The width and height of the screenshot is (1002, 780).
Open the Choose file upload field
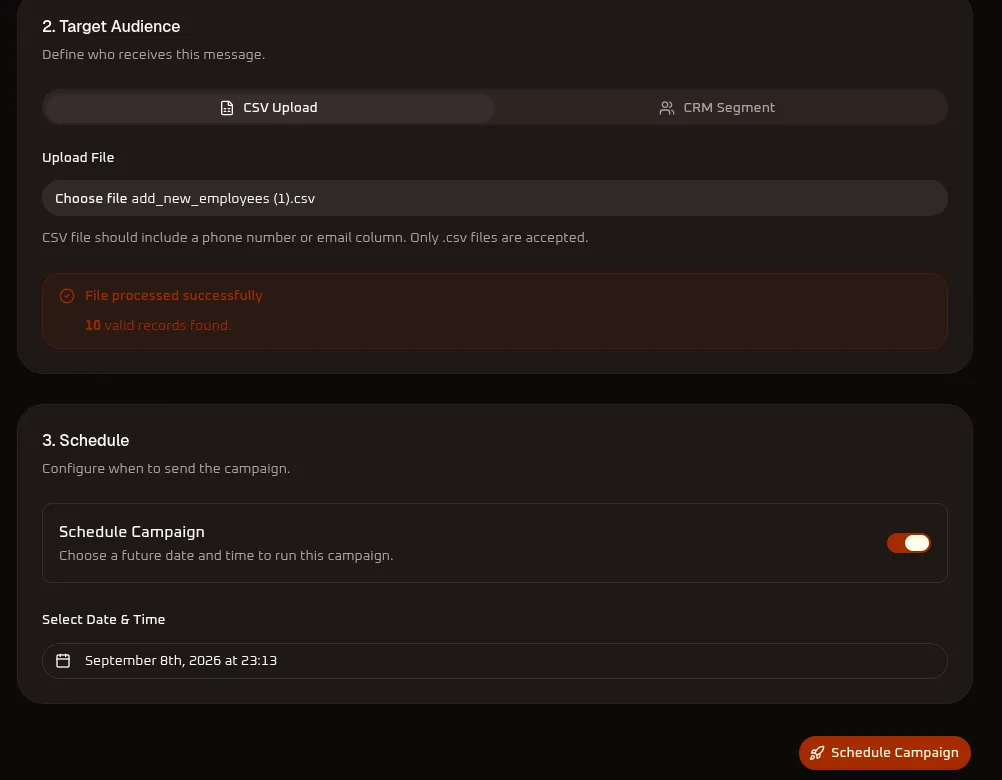pyautogui.click(x=495, y=198)
